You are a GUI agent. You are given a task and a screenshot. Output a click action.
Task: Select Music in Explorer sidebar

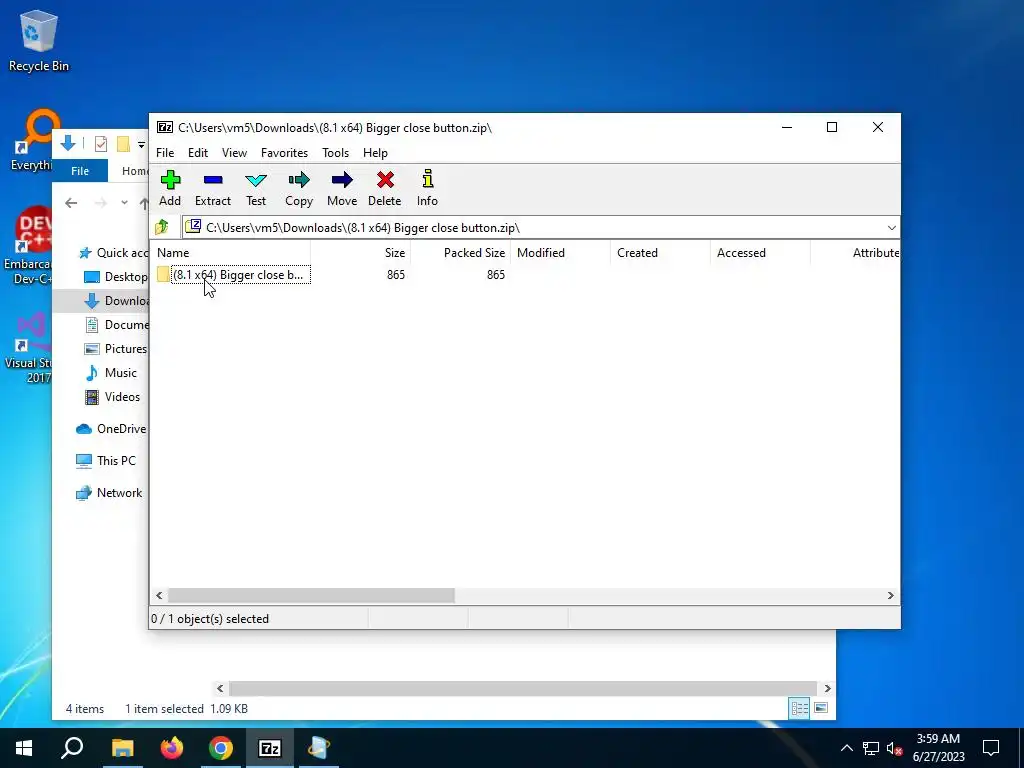111,373
